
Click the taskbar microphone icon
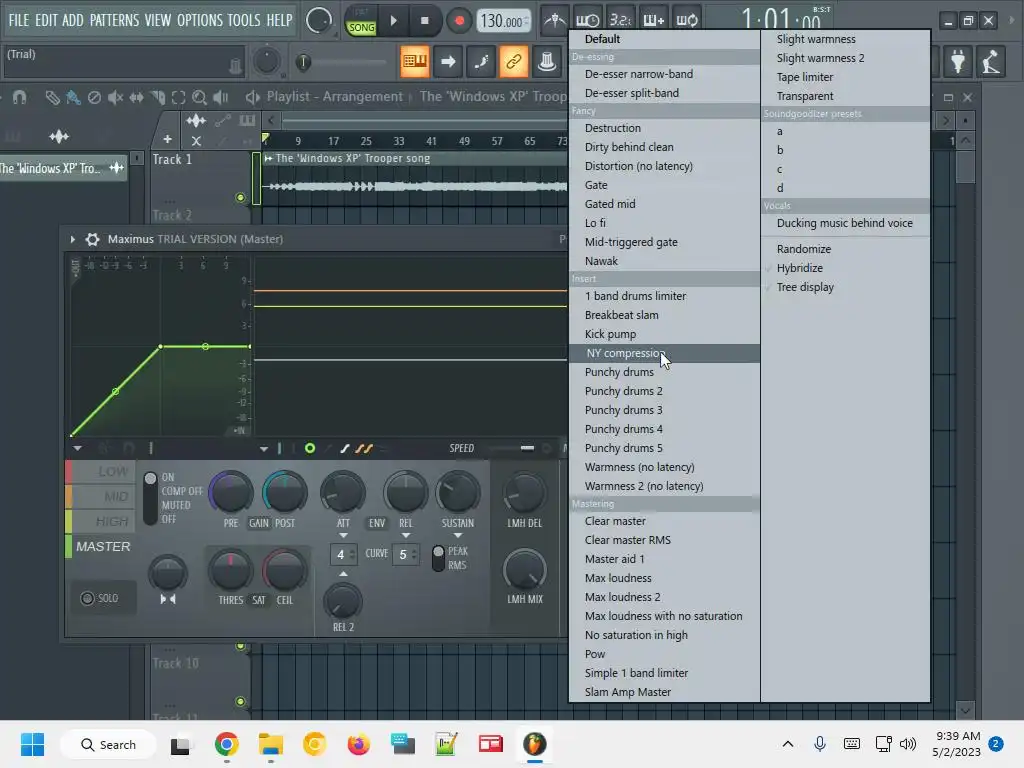tap(820, 744)
